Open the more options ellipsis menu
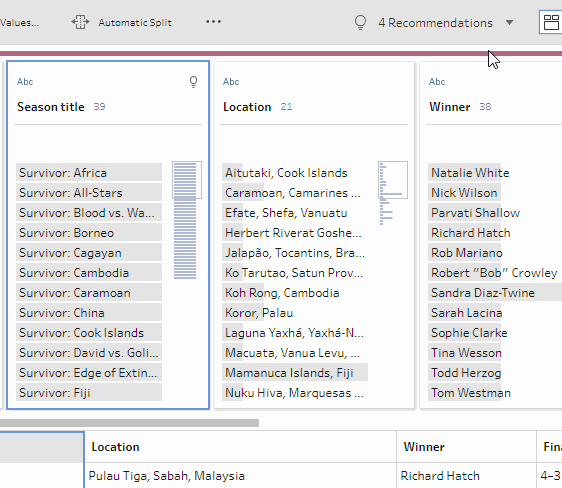 click(213, 22)
